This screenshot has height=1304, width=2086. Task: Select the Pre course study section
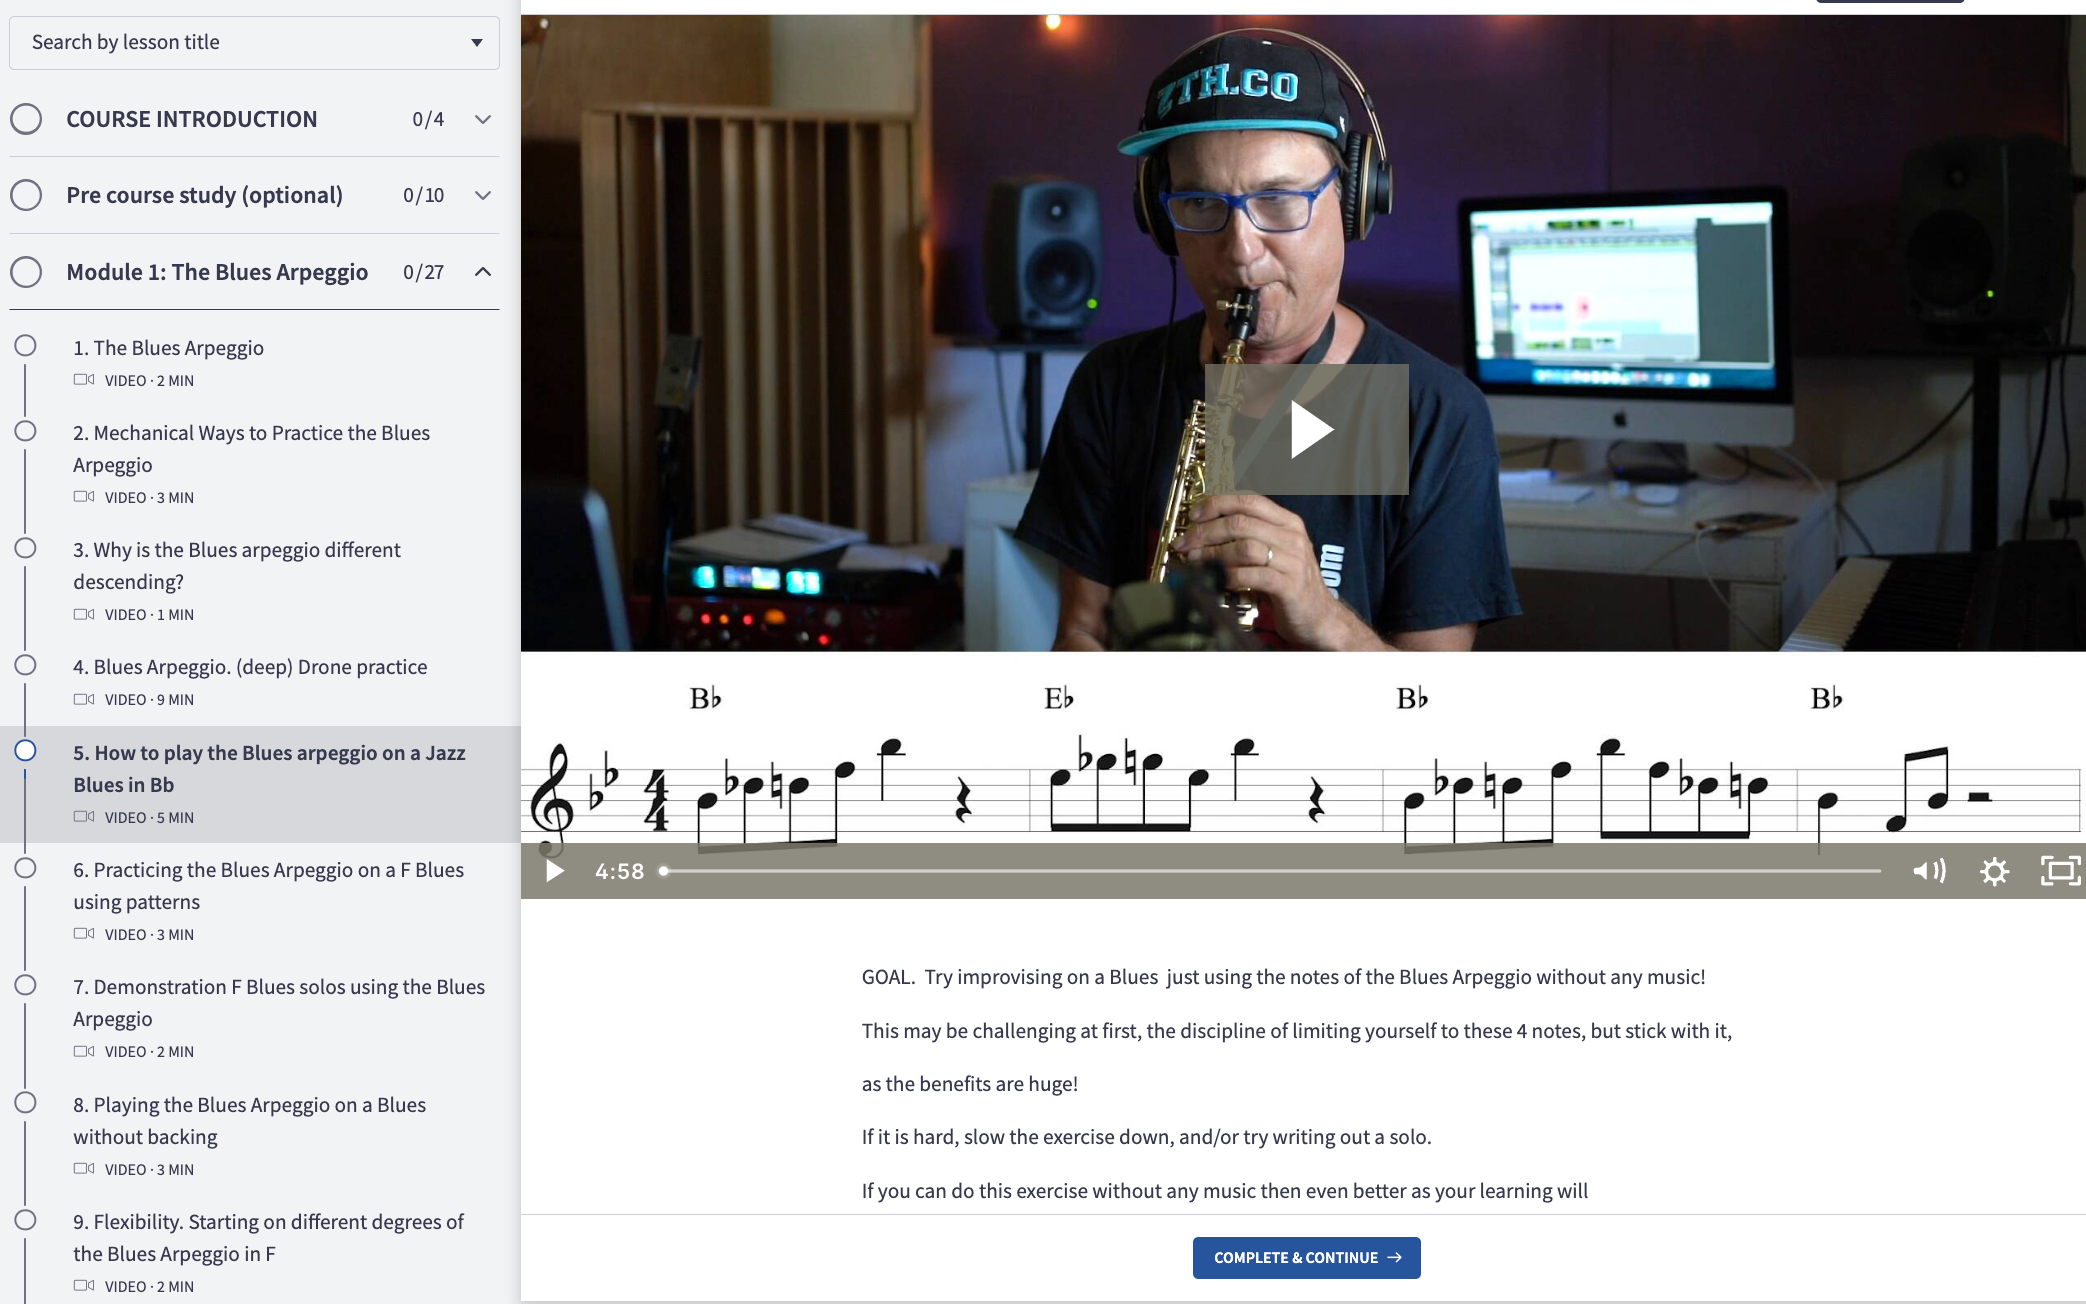[205, 194]
